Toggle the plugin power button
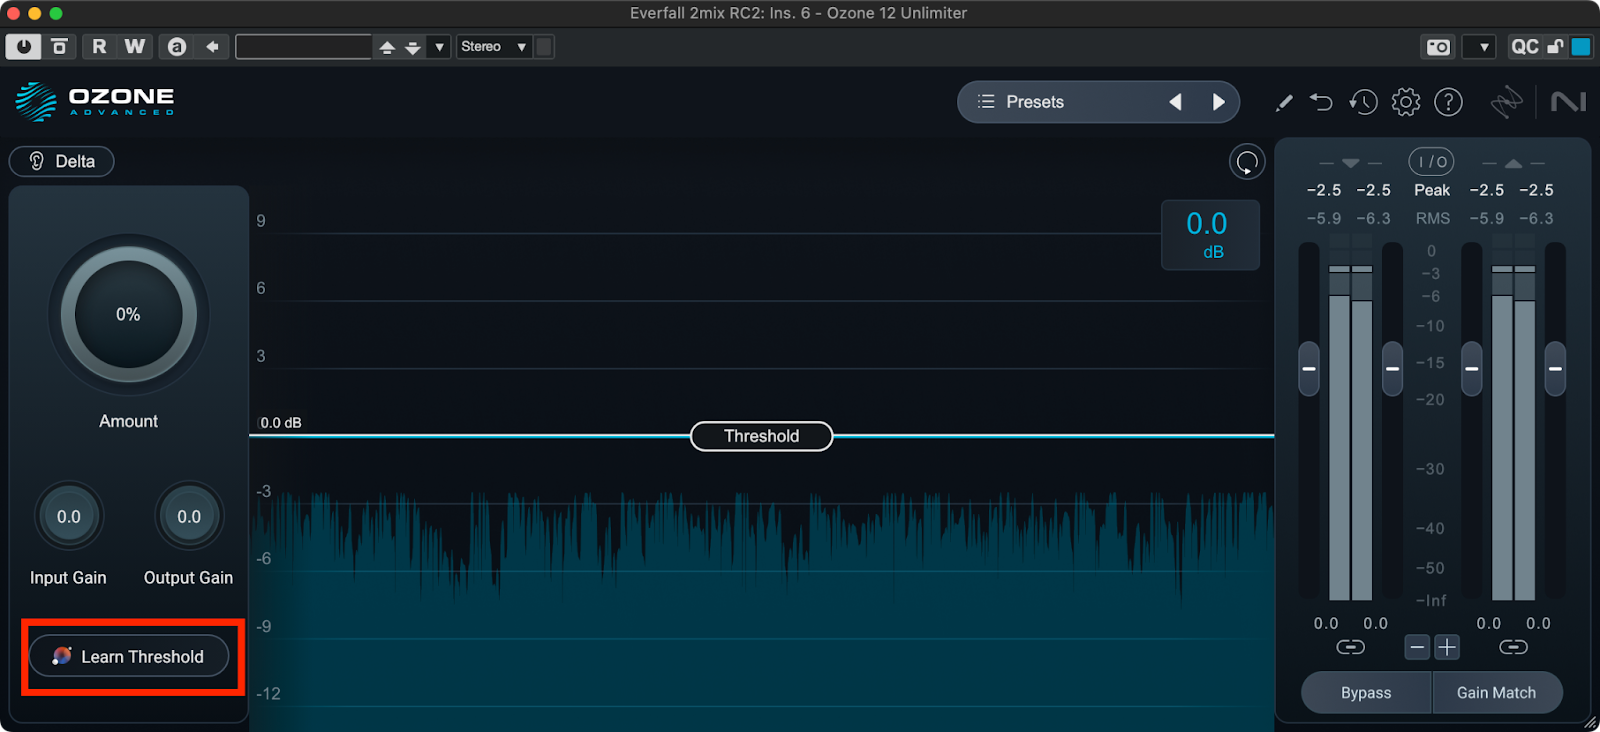Screen dimensions: 1600x732 pos(23,47)
